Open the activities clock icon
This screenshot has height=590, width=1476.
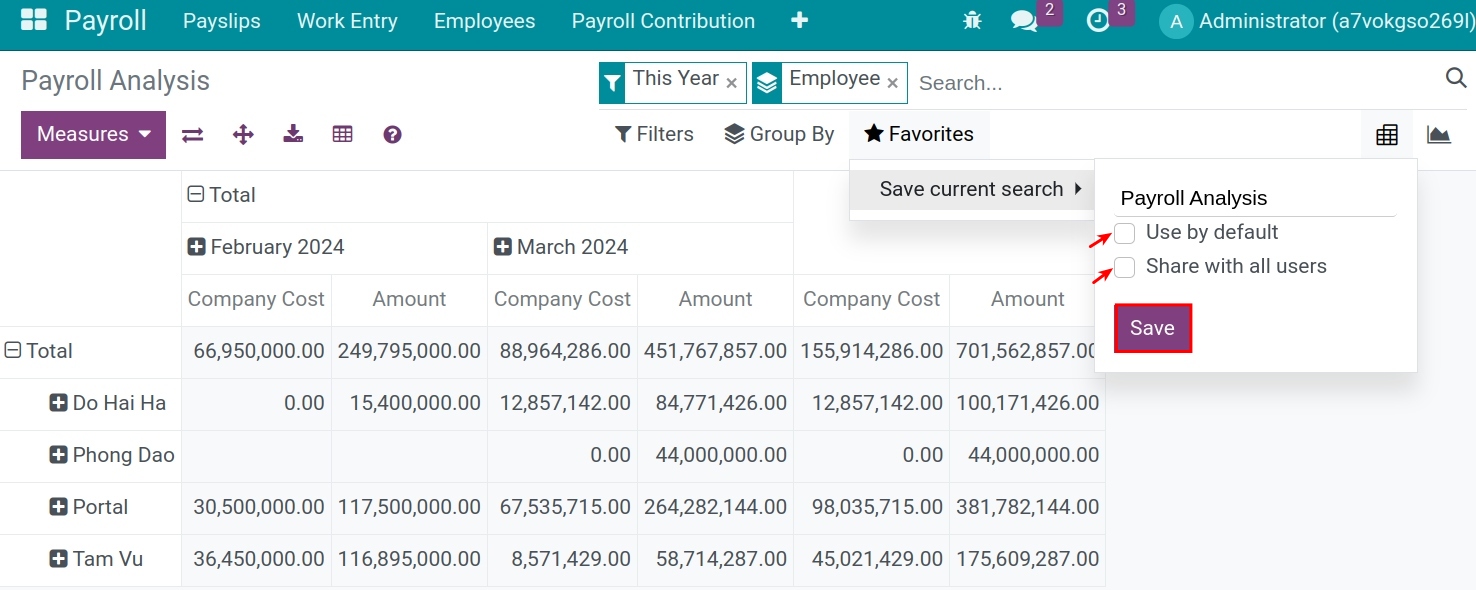[1100, 20]
